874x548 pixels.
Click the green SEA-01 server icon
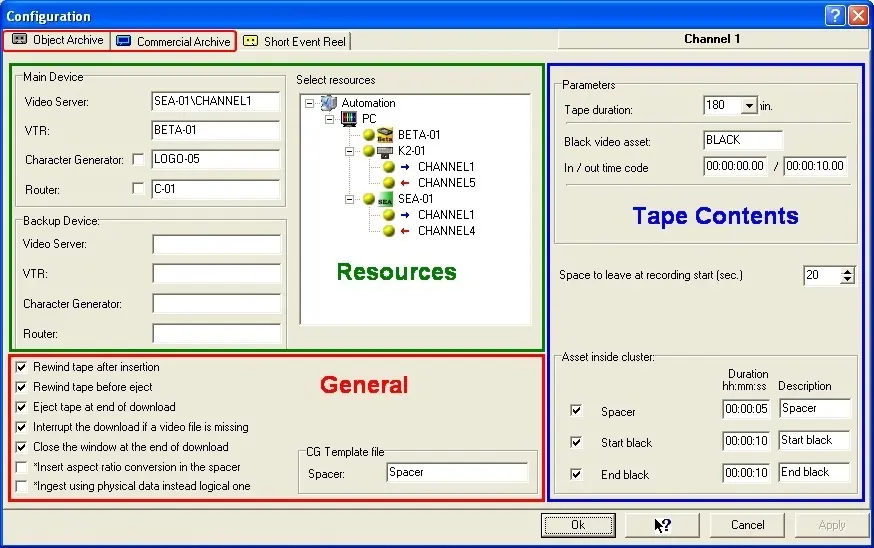385,199
